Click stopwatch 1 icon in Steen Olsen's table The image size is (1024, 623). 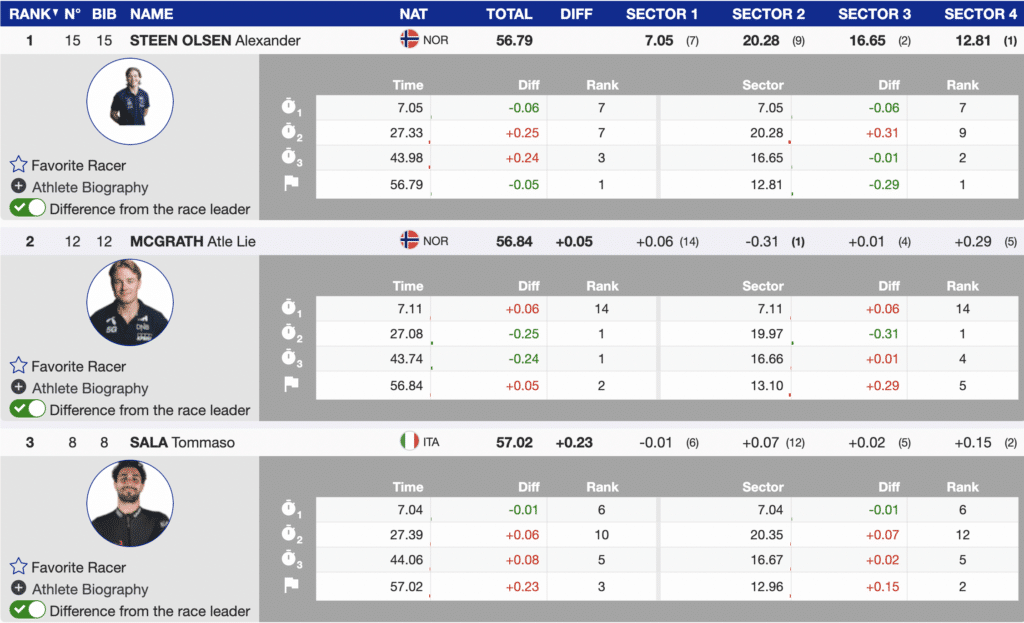pyautogui.click(x=291, y=108)
